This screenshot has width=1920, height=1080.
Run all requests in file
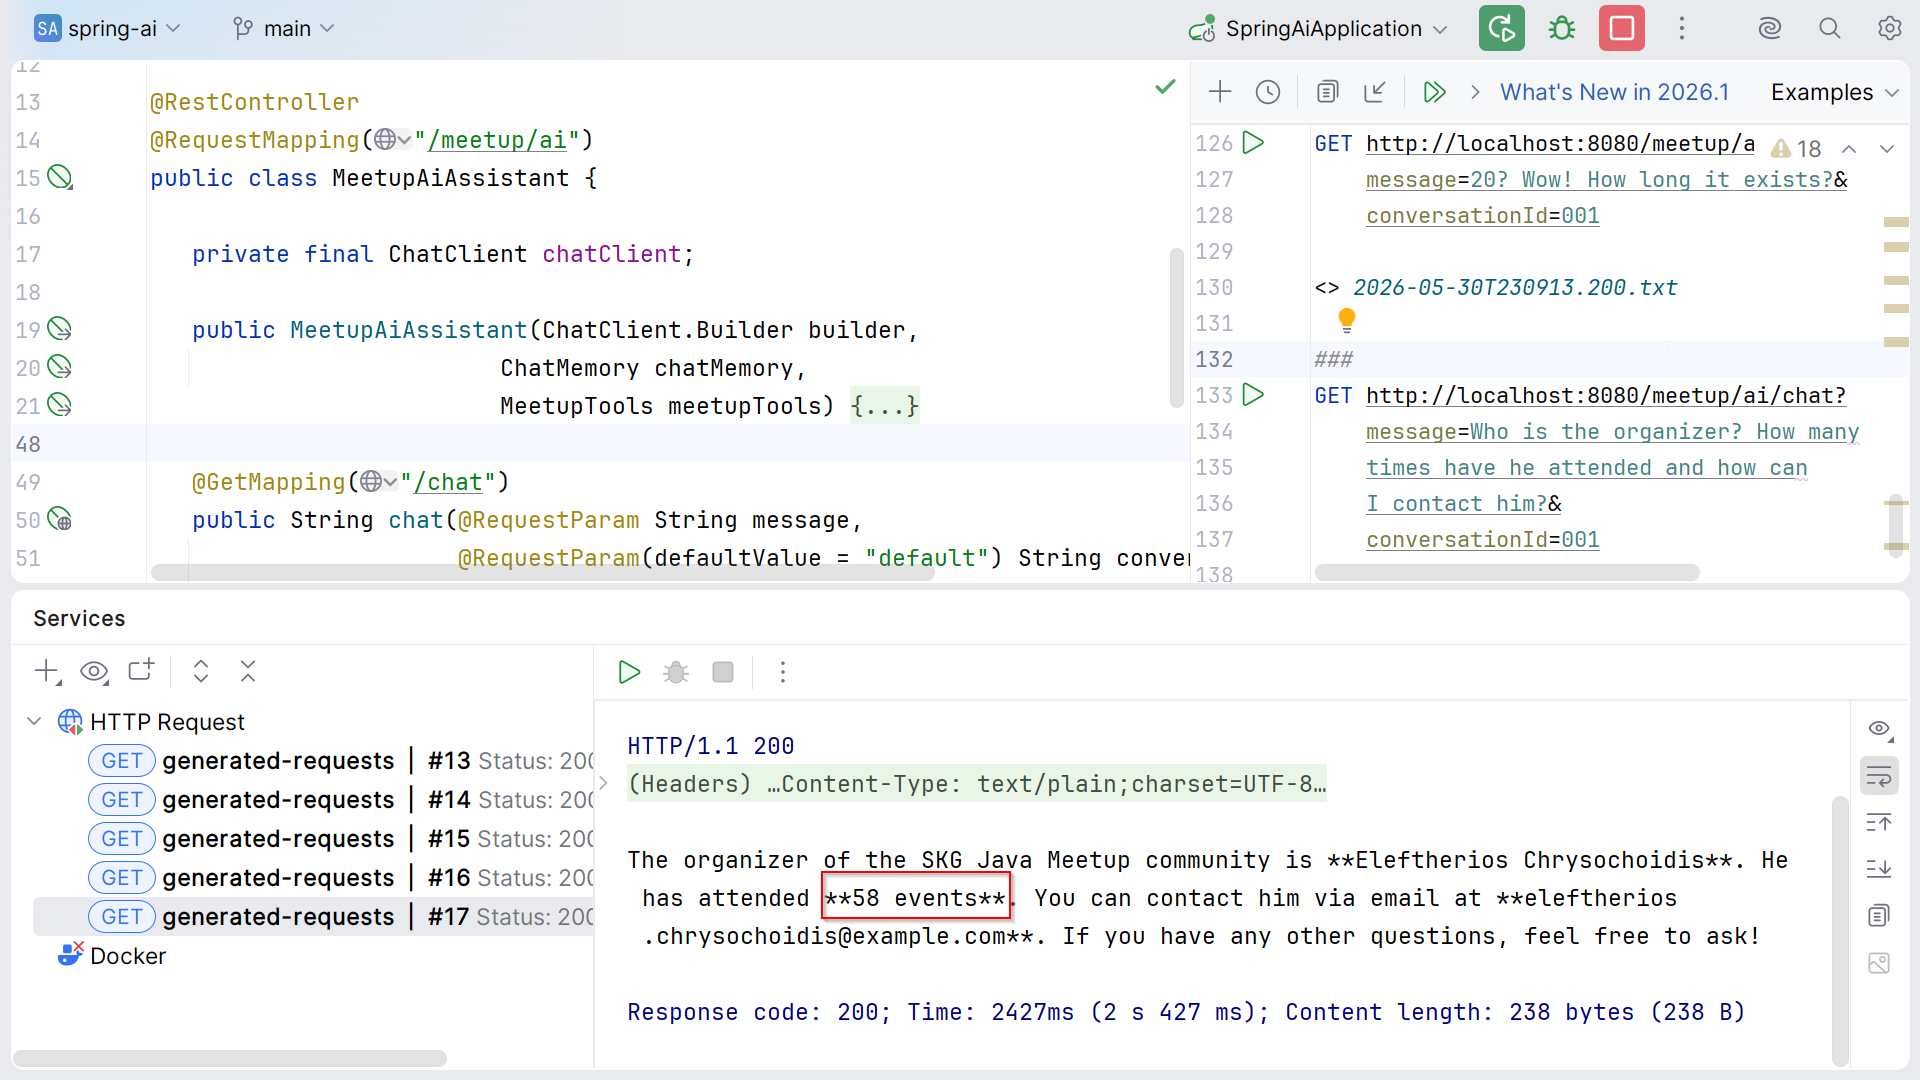click(x=1435, y=92)
